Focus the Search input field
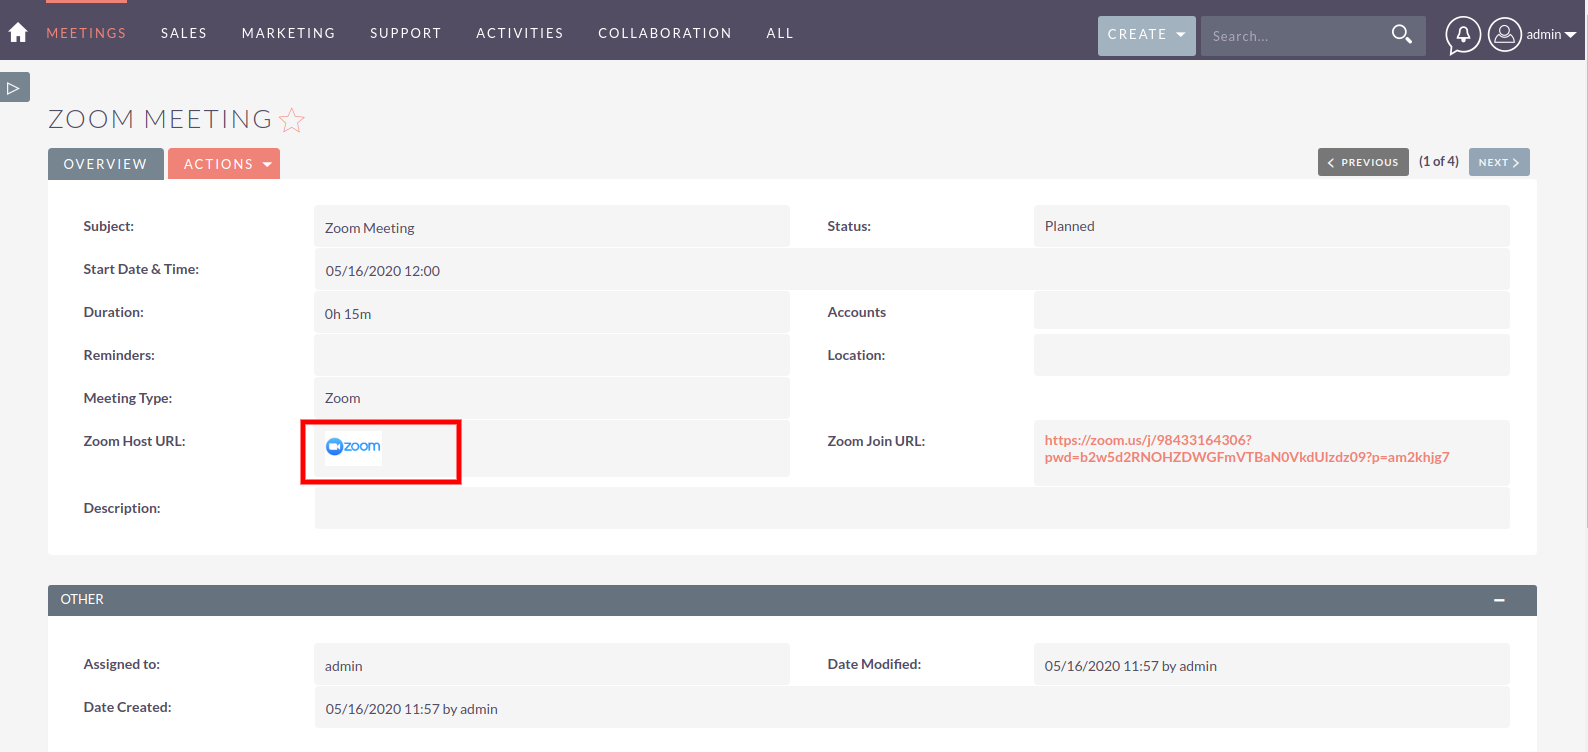 [x=1293, y=36]
